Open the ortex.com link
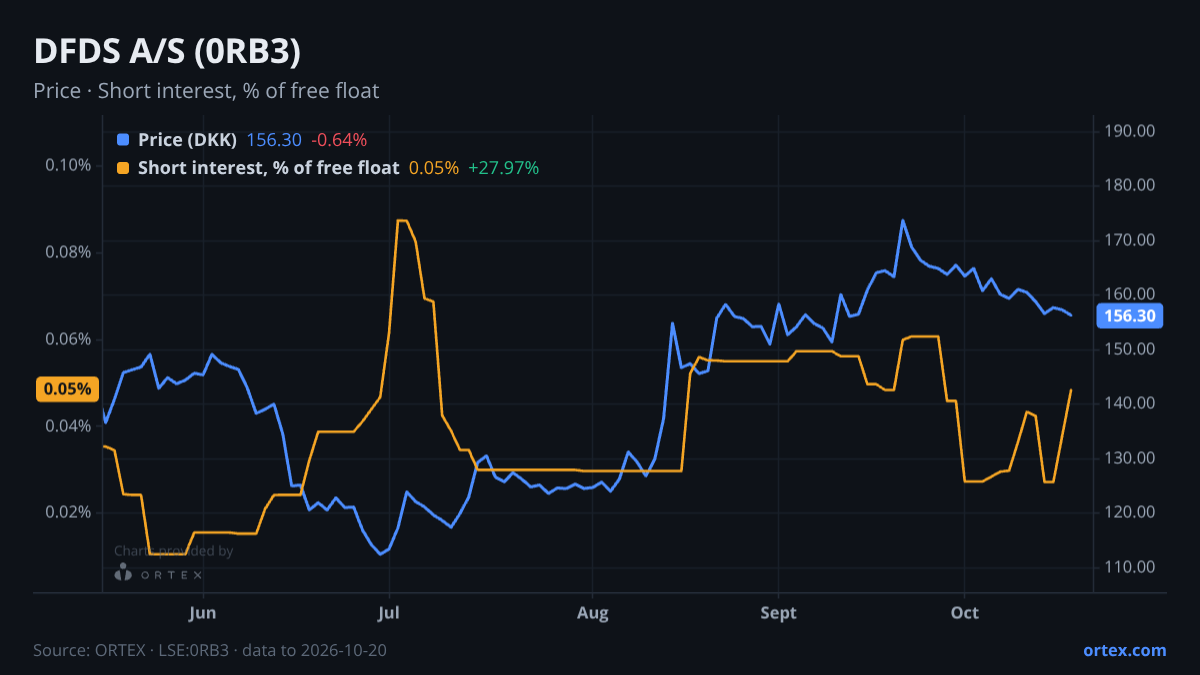The height and width of the screenshot is (675, 1200). [x=1124, y=650]
